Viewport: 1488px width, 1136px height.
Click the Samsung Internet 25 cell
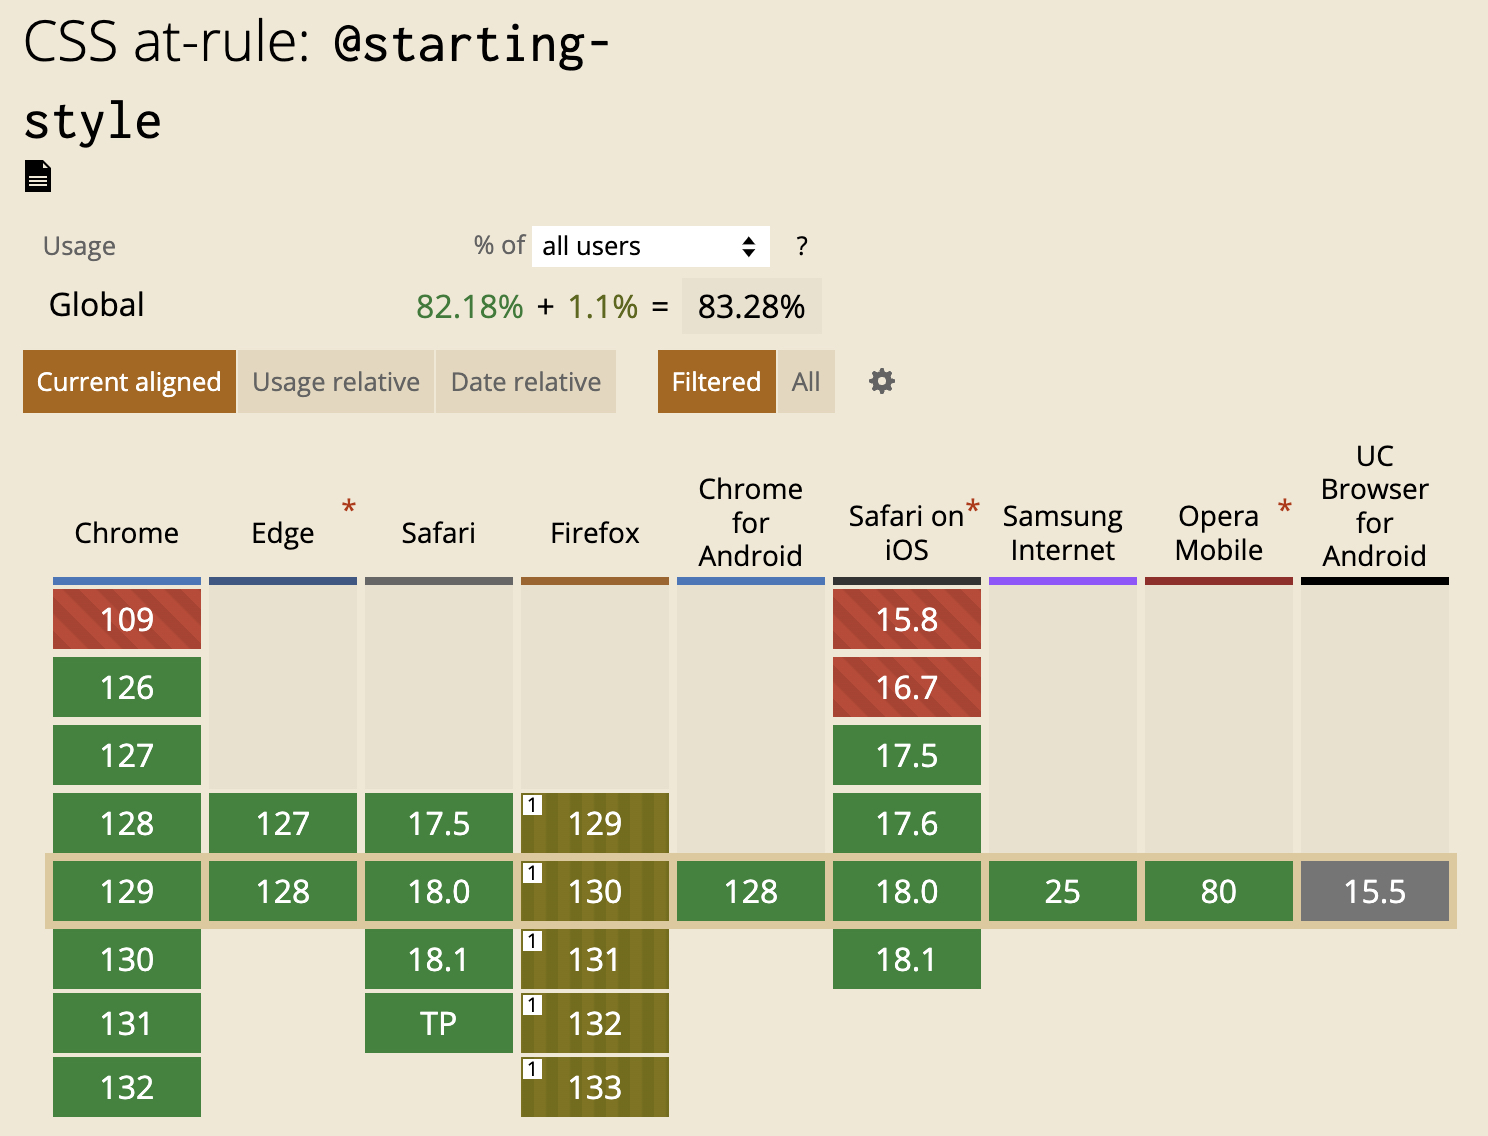click(x=1063, y=892)
